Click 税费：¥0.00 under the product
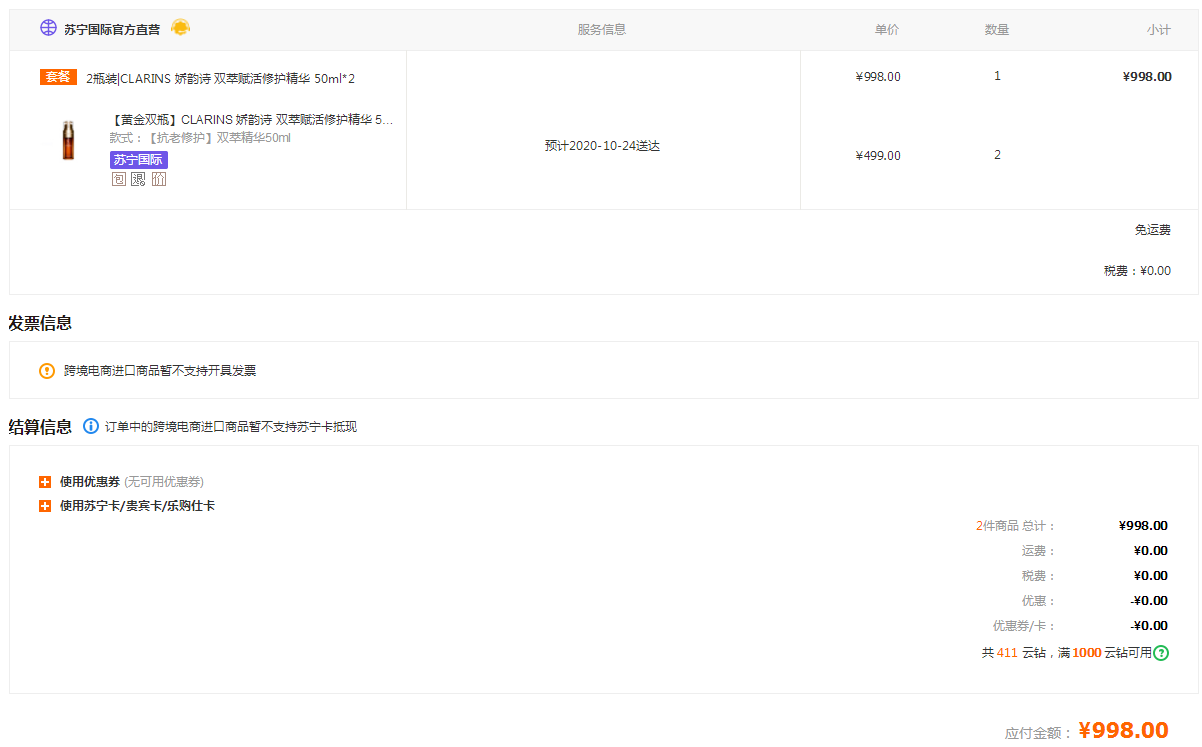The width and height of the screenshot is (1202, 747). [1137, 271]
